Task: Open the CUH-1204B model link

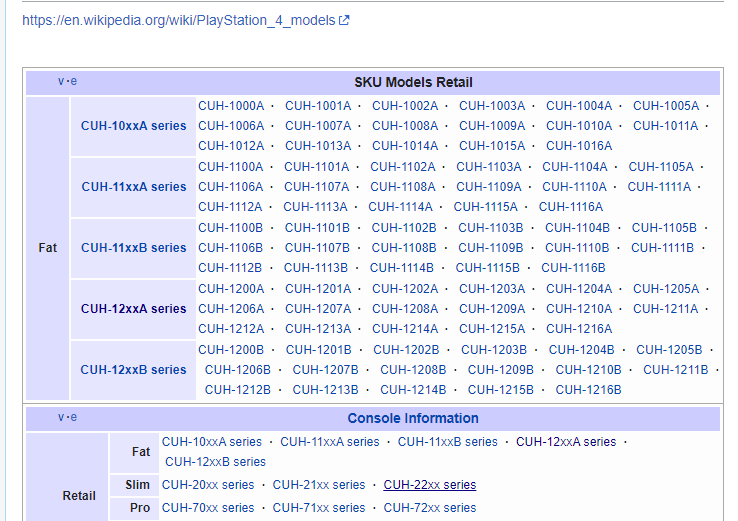Action: (582, 350)
